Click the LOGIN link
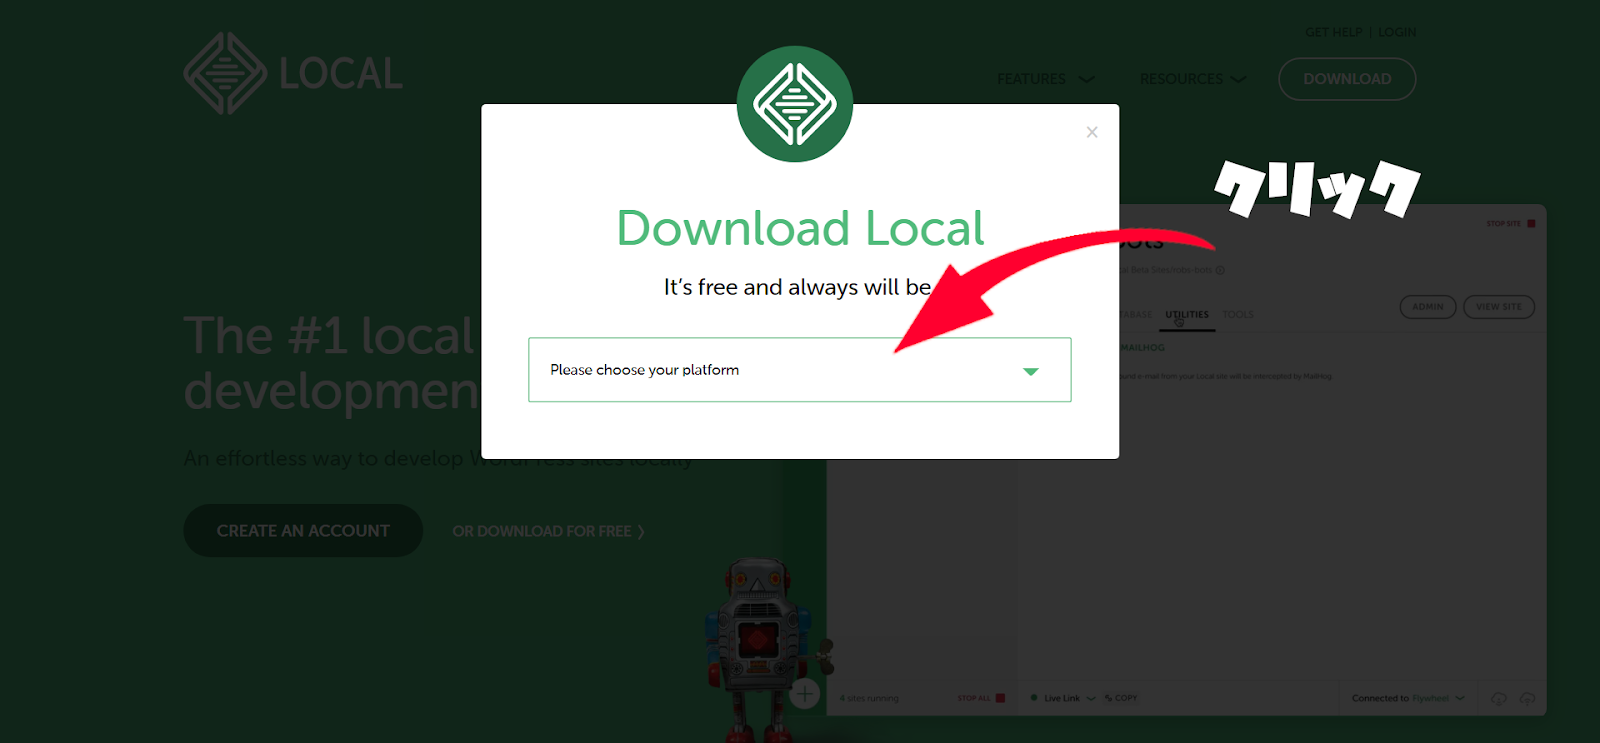This screenshot has height=743, width=1600. coord(1397,32)
